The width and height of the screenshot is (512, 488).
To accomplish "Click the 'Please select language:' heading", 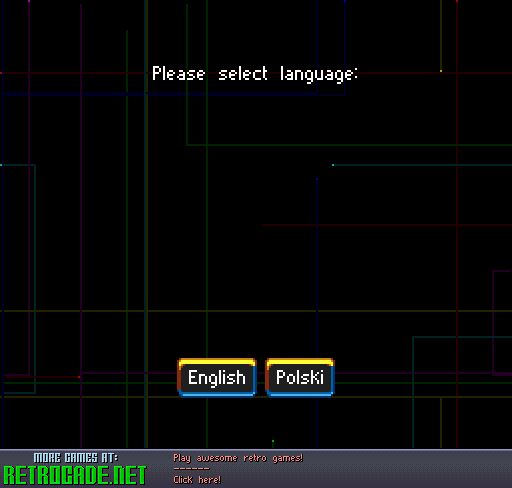I will pyautogui.click(x=255, y=74).
